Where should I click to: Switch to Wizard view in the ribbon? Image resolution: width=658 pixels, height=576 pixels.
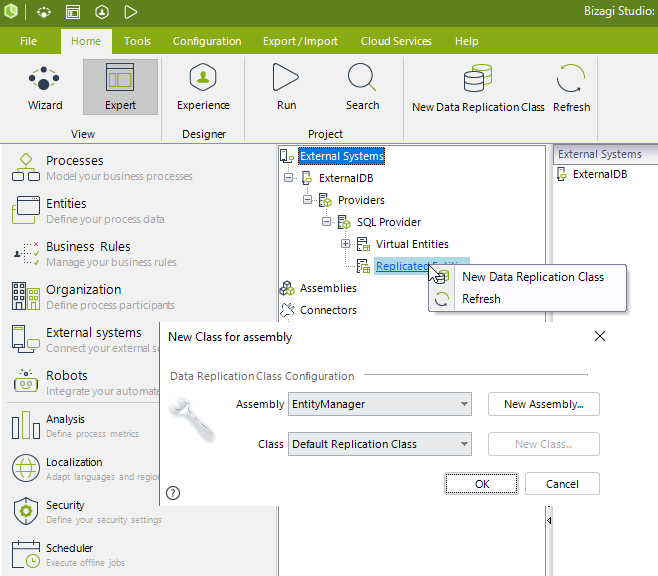(45, 87)
